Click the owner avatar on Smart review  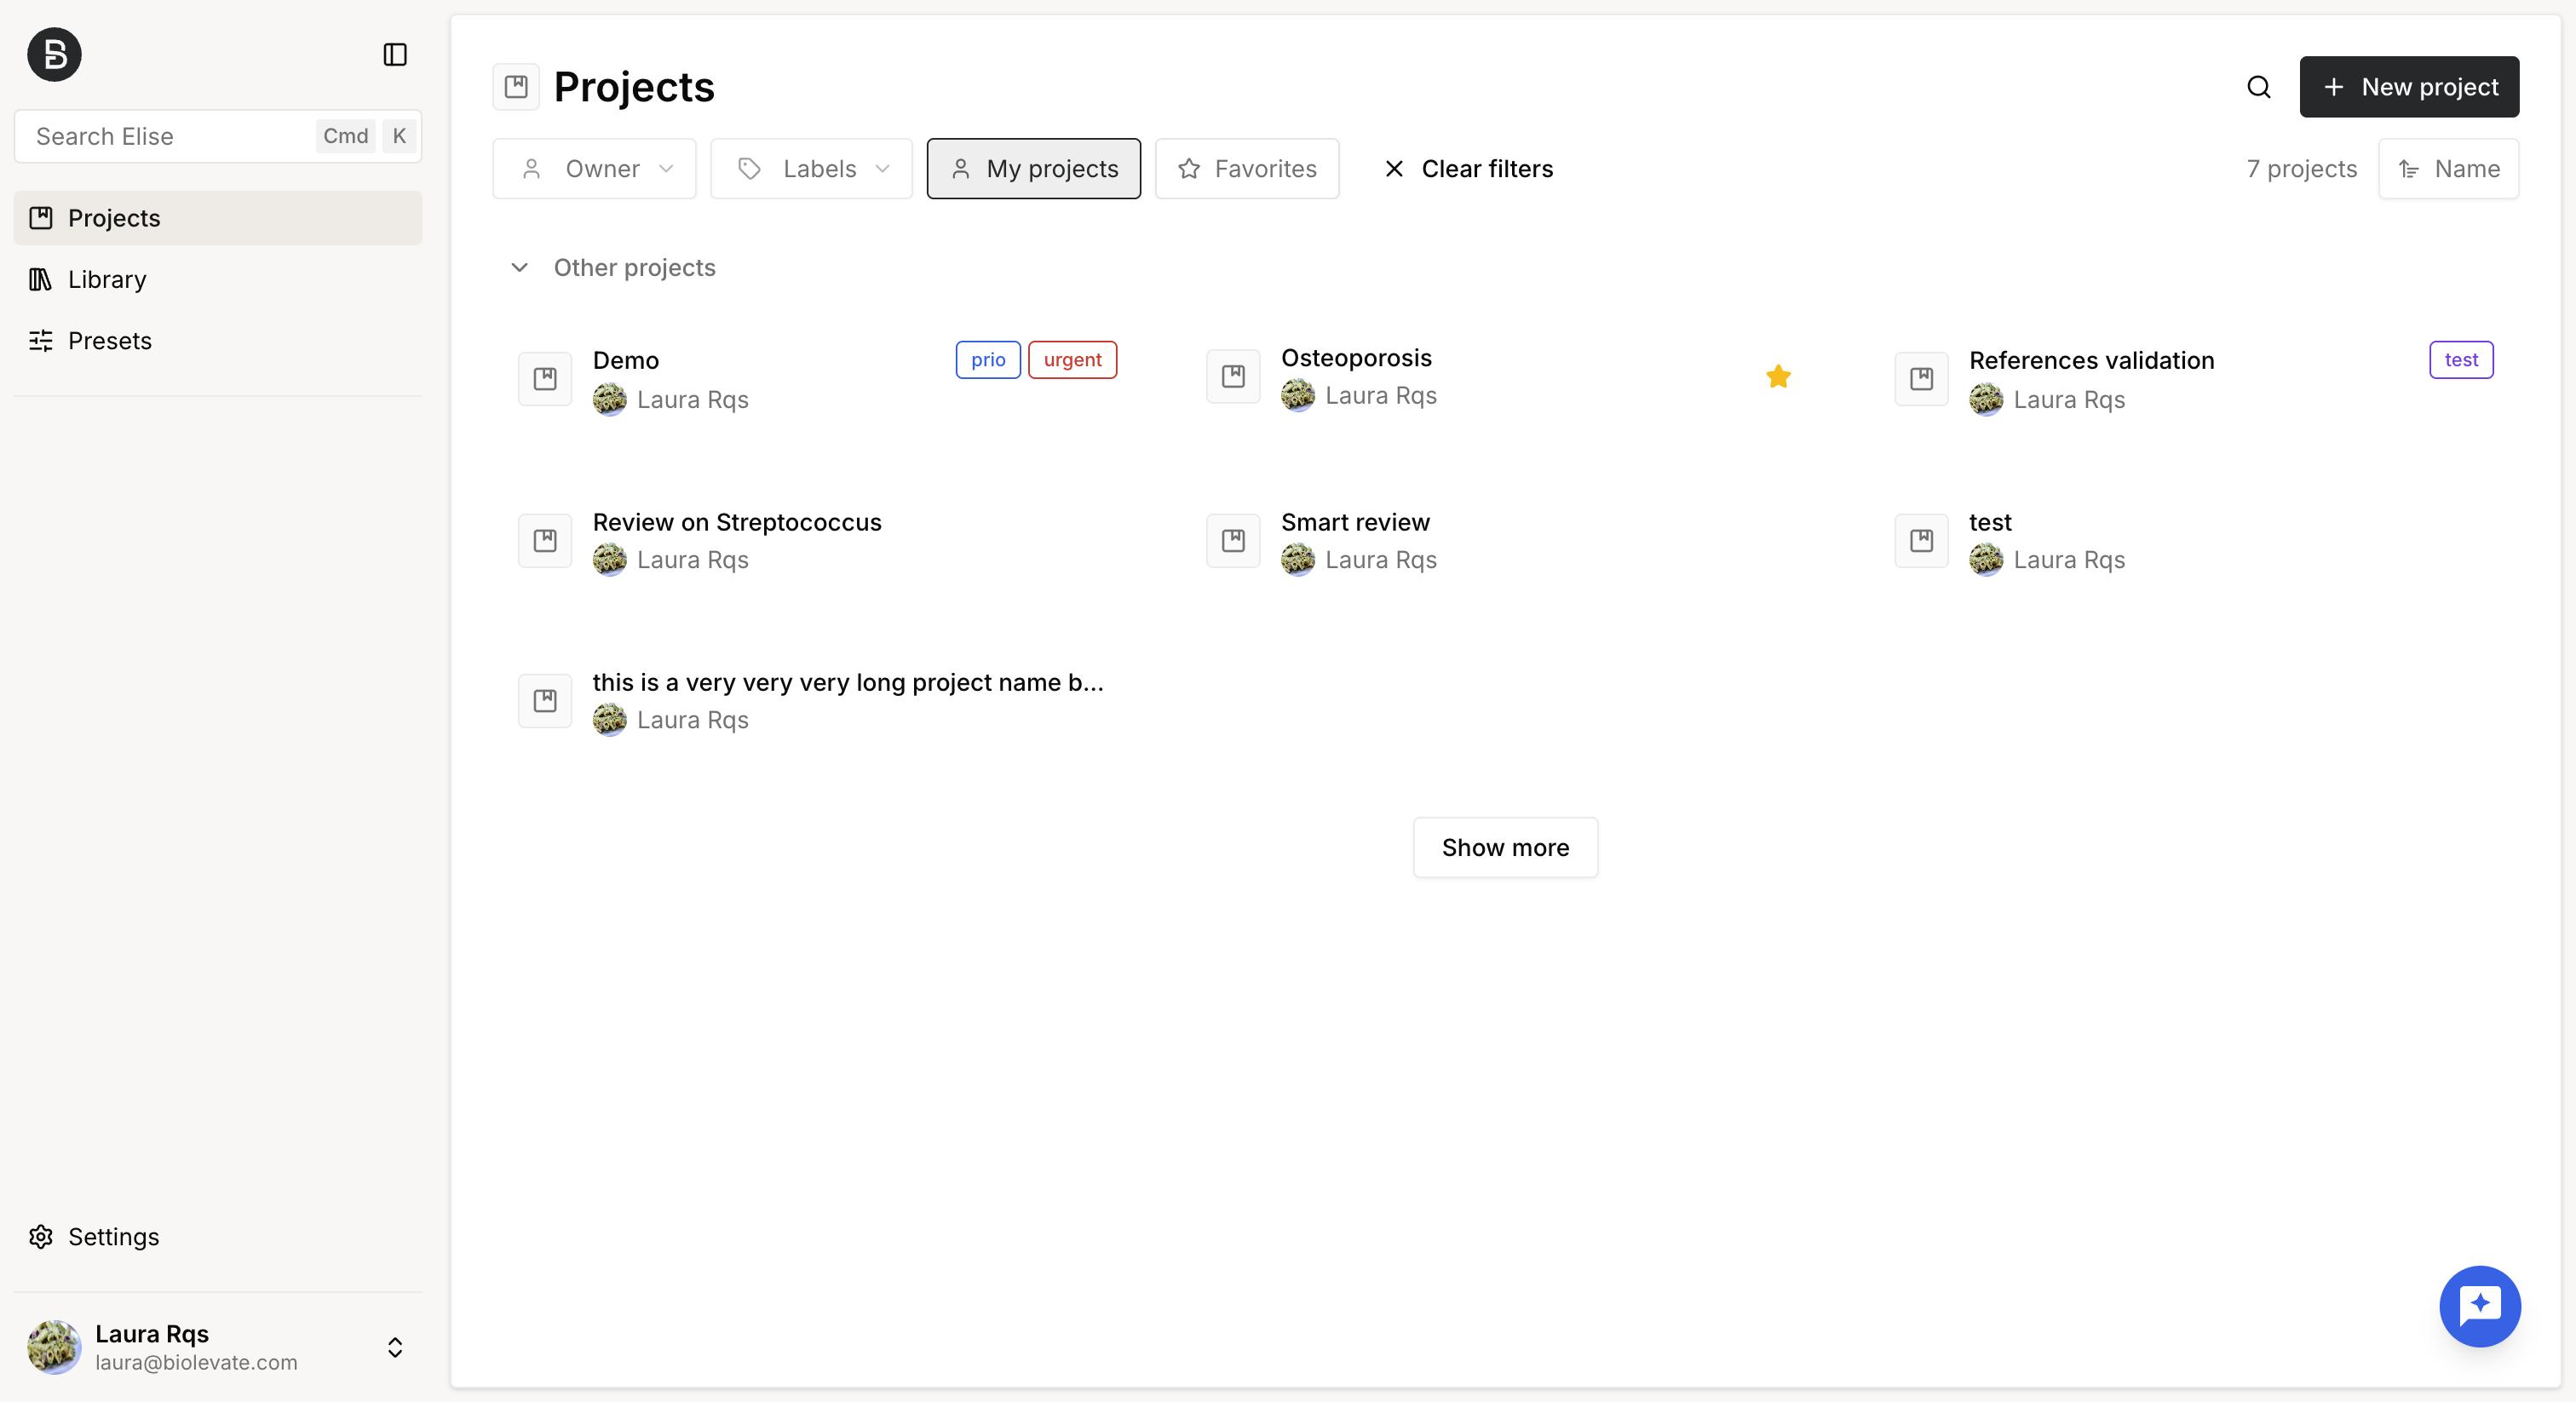pyautogui.click(x=1297, y=560)
